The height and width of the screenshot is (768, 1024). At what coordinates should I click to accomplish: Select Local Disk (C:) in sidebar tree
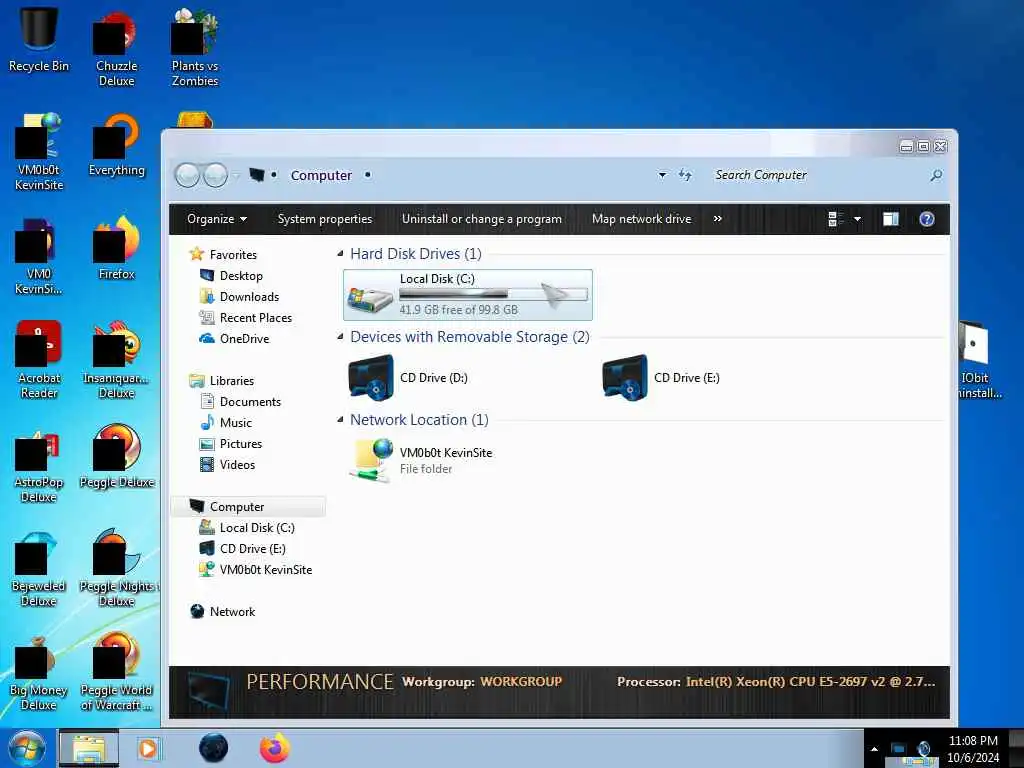(248, 528)
